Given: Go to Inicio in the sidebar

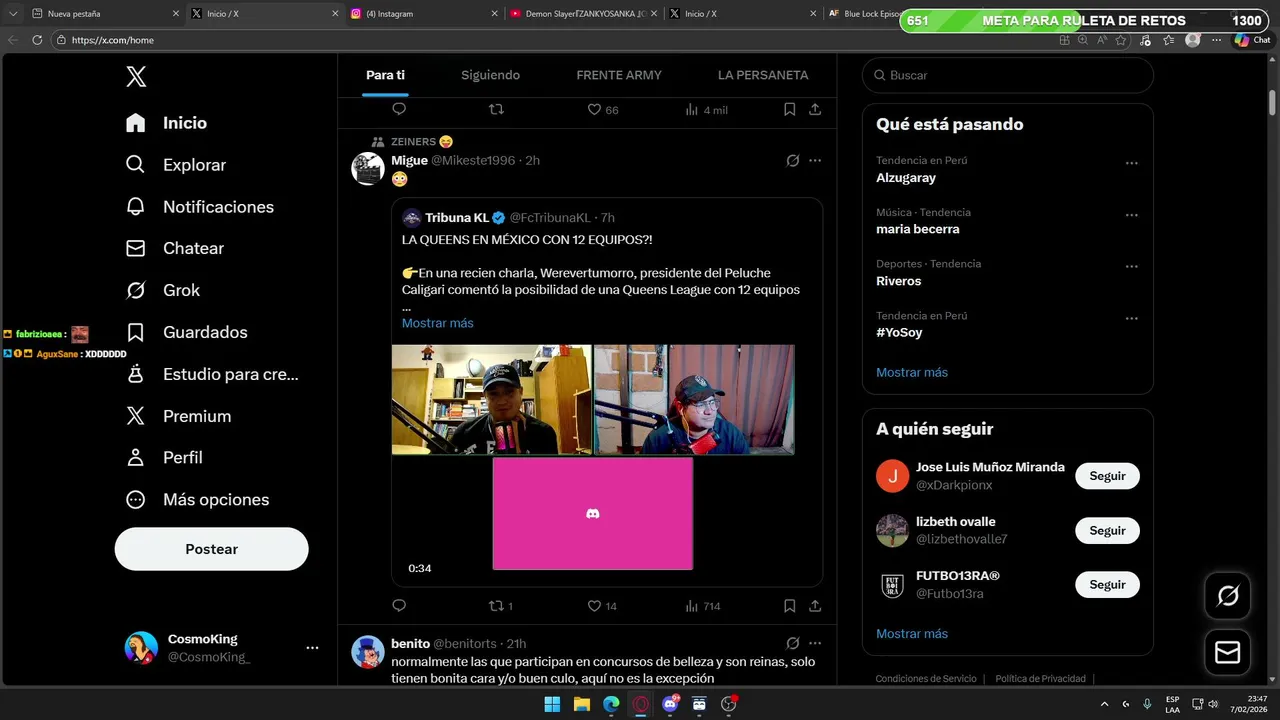Looking at the screenshot, I should [x=166, y=123].
